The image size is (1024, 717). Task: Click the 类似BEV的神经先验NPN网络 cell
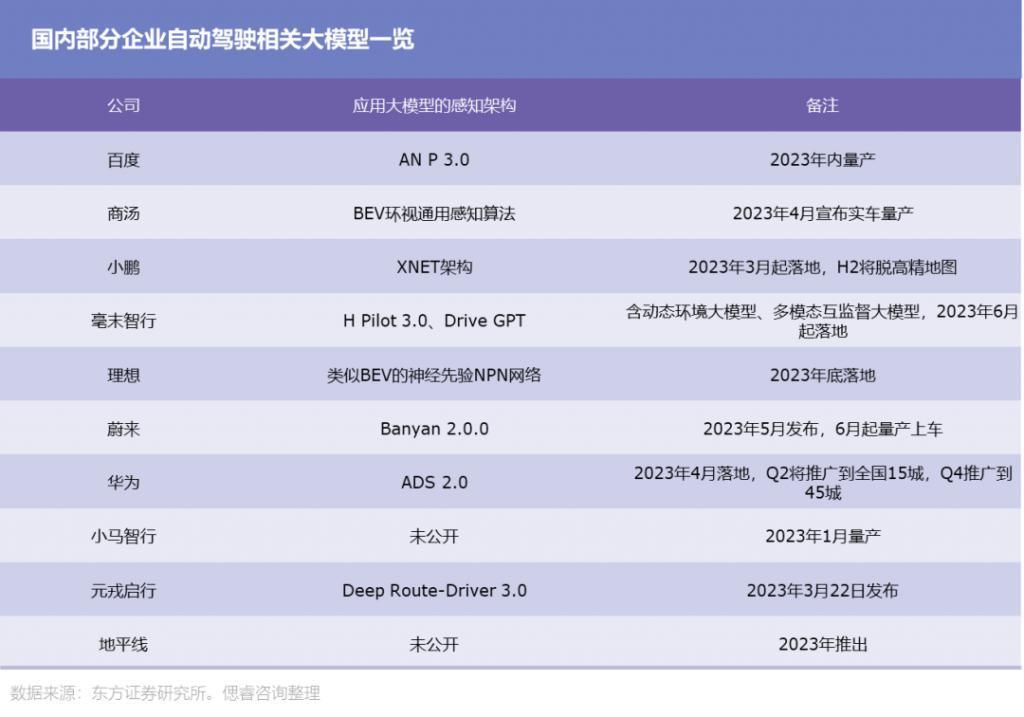pyautogui.click(x=434, y=375)
